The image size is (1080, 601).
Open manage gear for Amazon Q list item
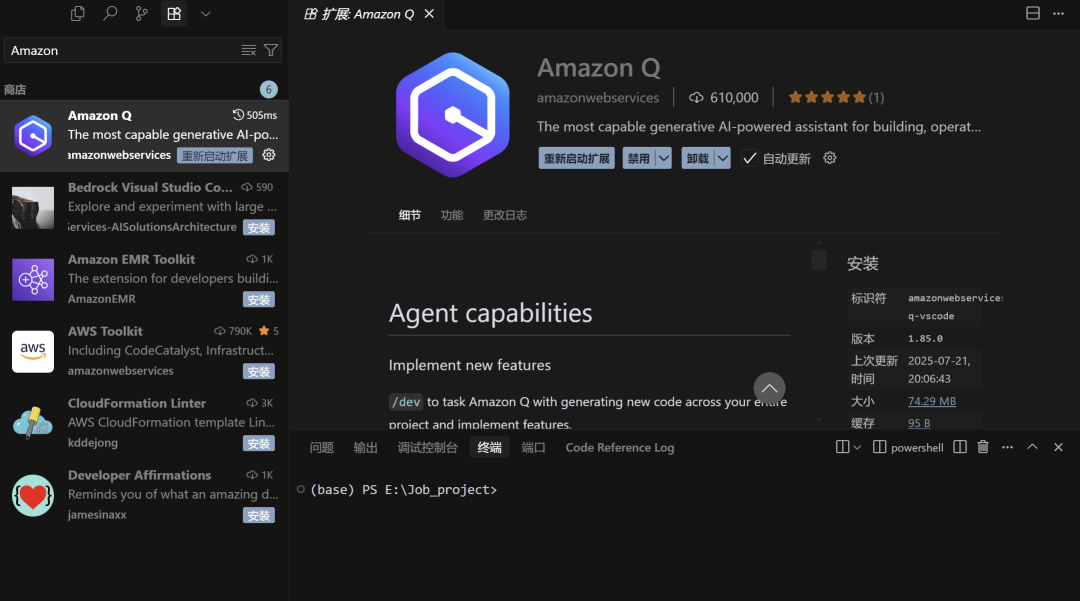pyautogui.click(x=269, y=155)
